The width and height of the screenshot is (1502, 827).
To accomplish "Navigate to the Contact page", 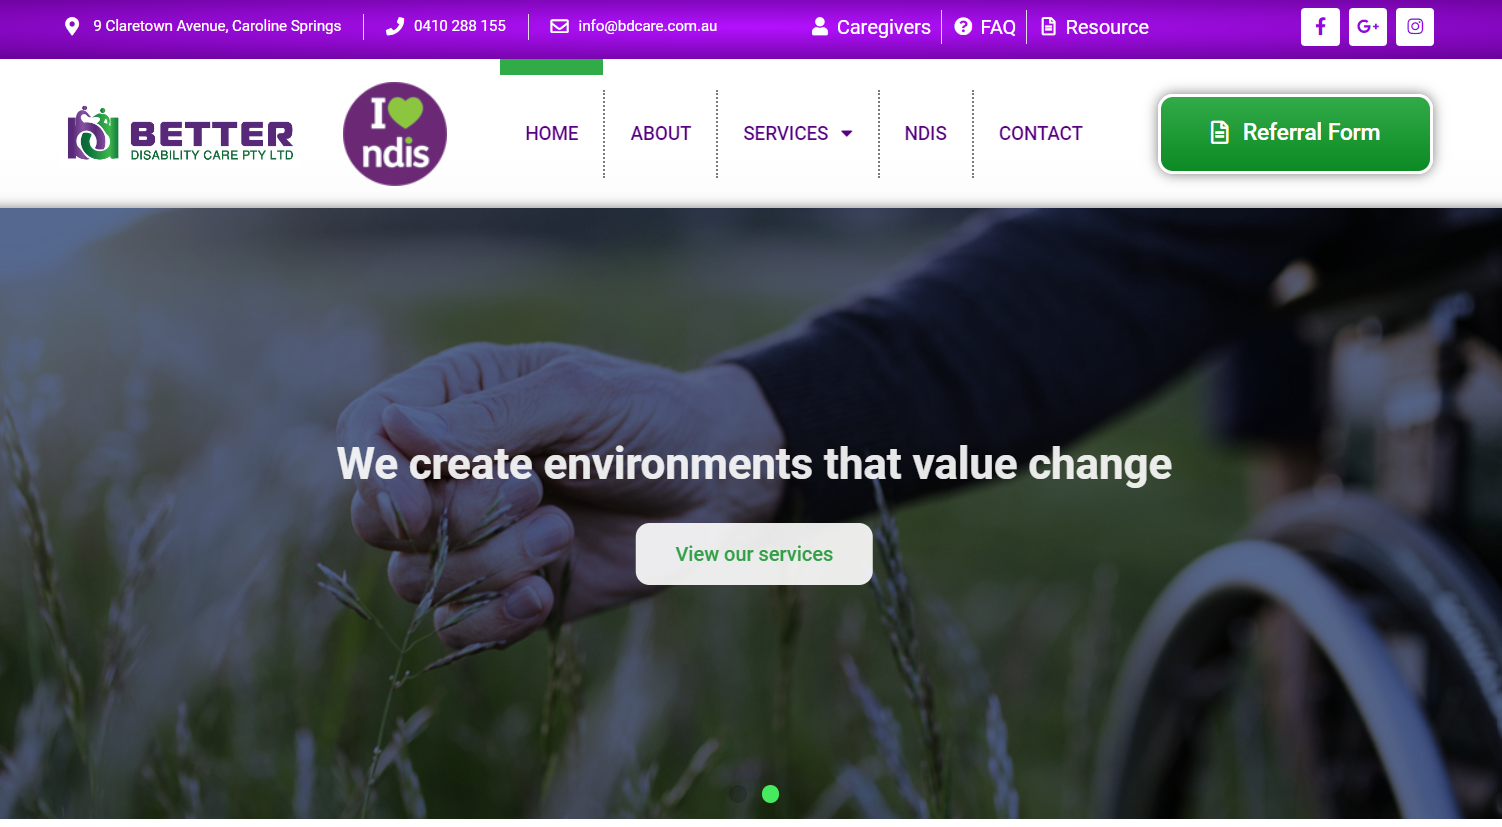I will click(1041, 134).
